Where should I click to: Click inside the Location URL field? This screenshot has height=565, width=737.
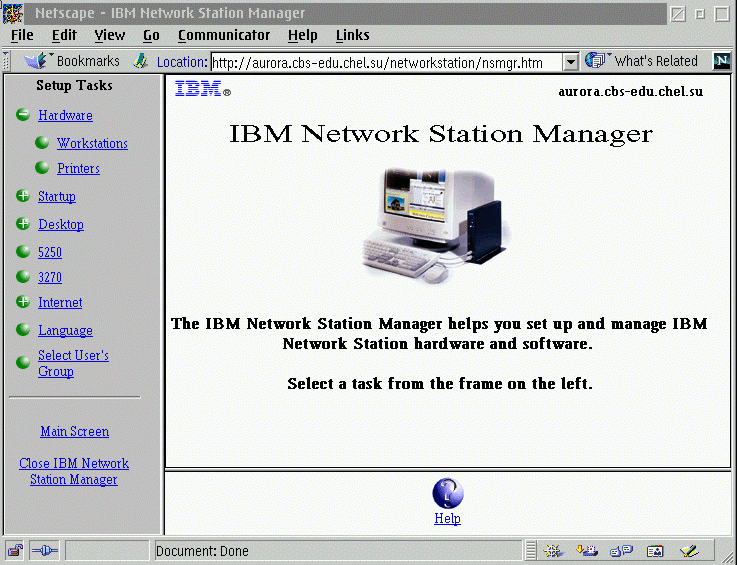[x=386, y=62]
